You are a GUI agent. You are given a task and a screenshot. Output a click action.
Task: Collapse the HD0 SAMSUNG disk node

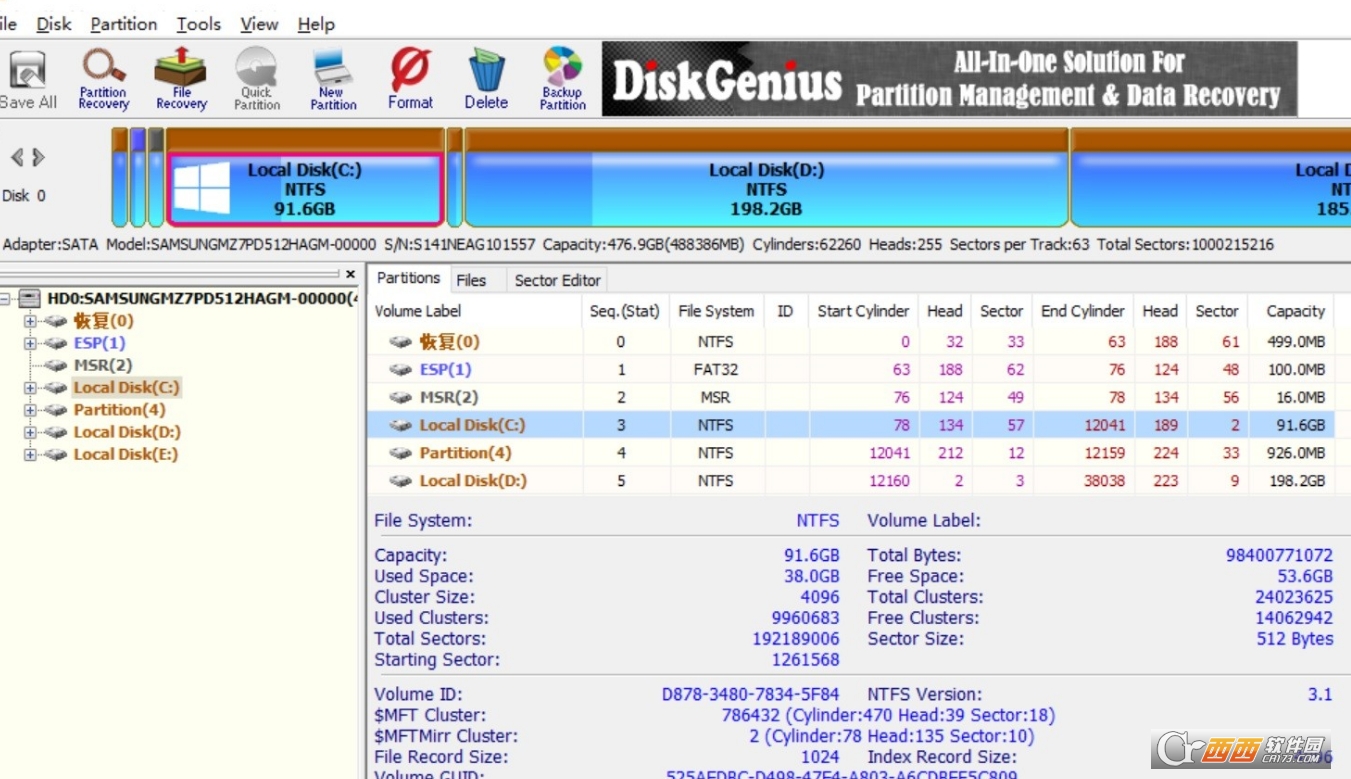[x=6, y=298]
